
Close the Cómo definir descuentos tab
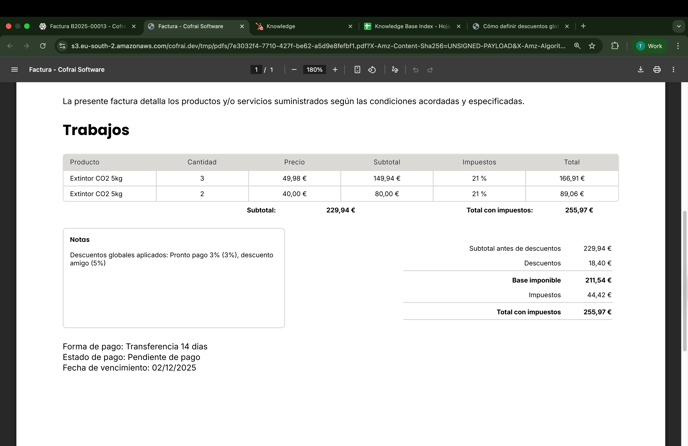click(x=567, y=26)
